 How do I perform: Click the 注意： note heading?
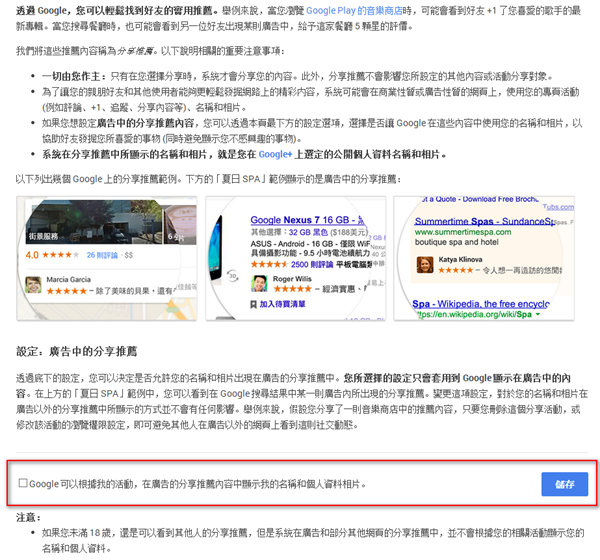28,518
